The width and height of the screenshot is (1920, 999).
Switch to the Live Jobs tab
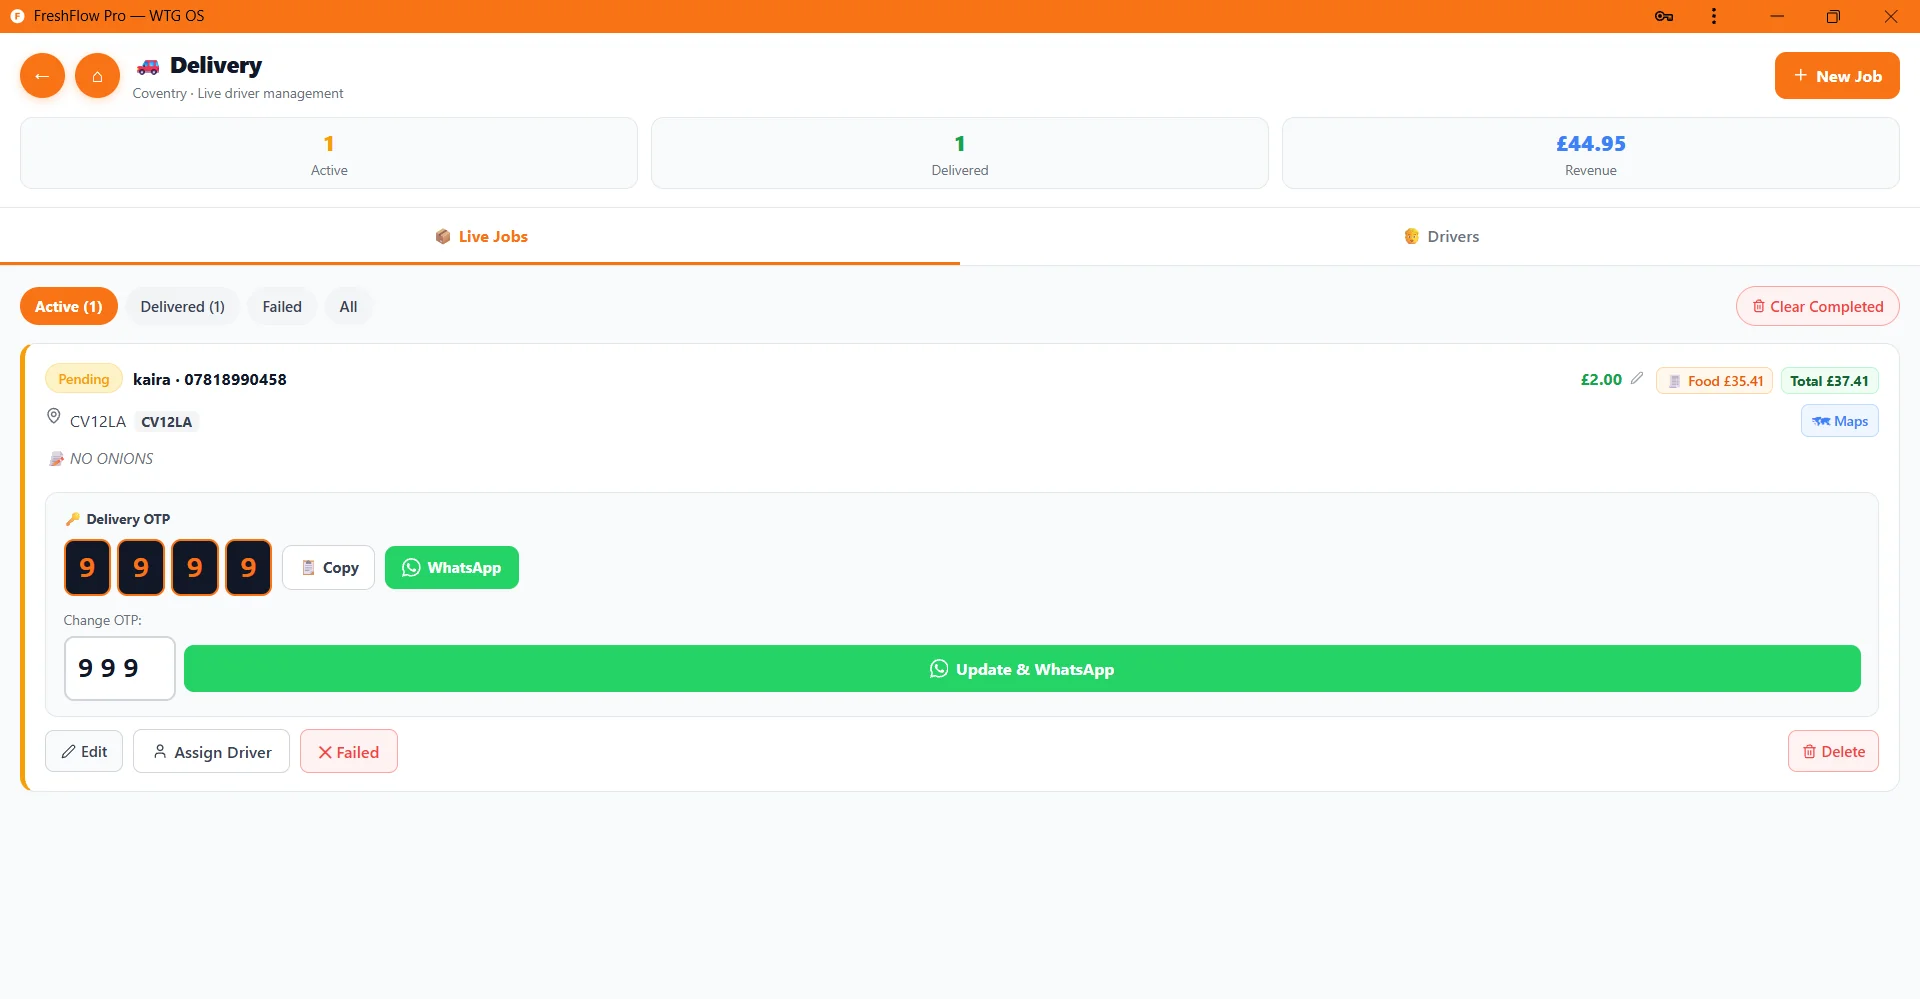coord(480,237)
